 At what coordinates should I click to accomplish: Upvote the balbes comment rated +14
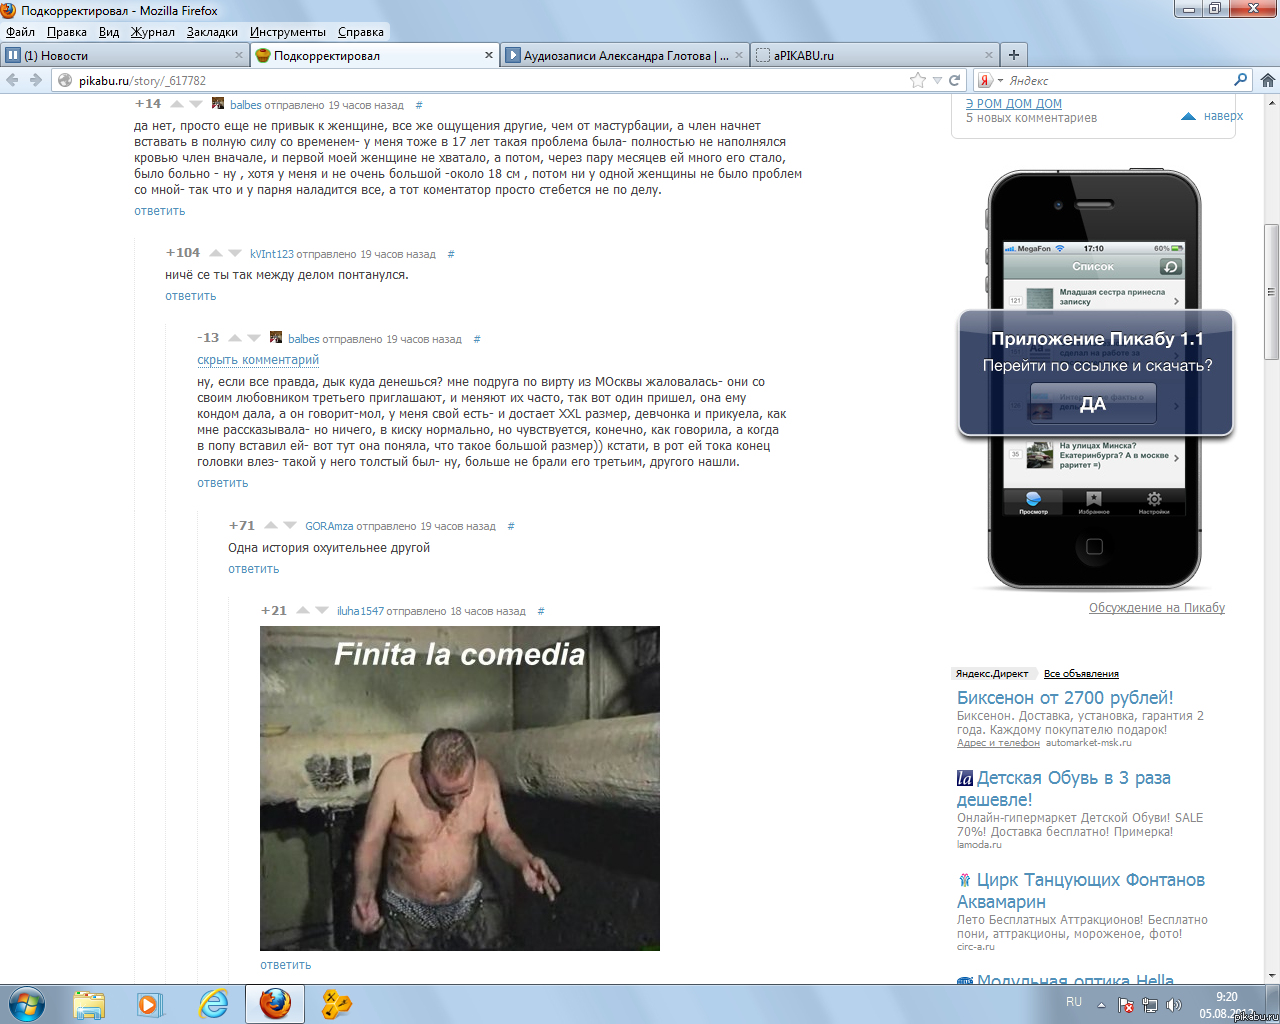[x=177, y=104]
